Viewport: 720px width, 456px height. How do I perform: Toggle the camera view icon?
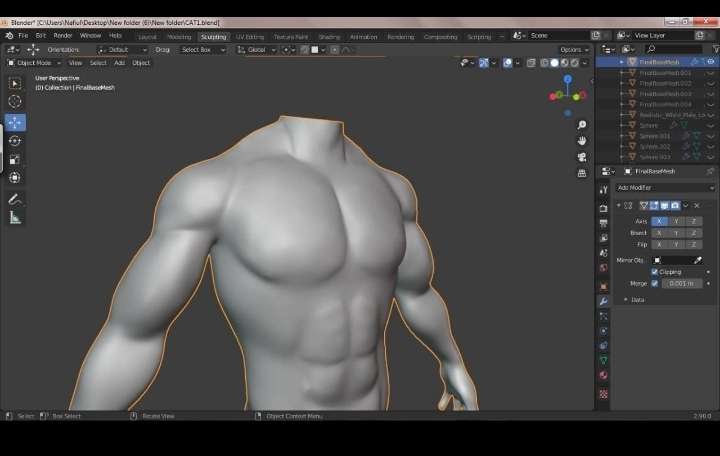pos(582,157)
